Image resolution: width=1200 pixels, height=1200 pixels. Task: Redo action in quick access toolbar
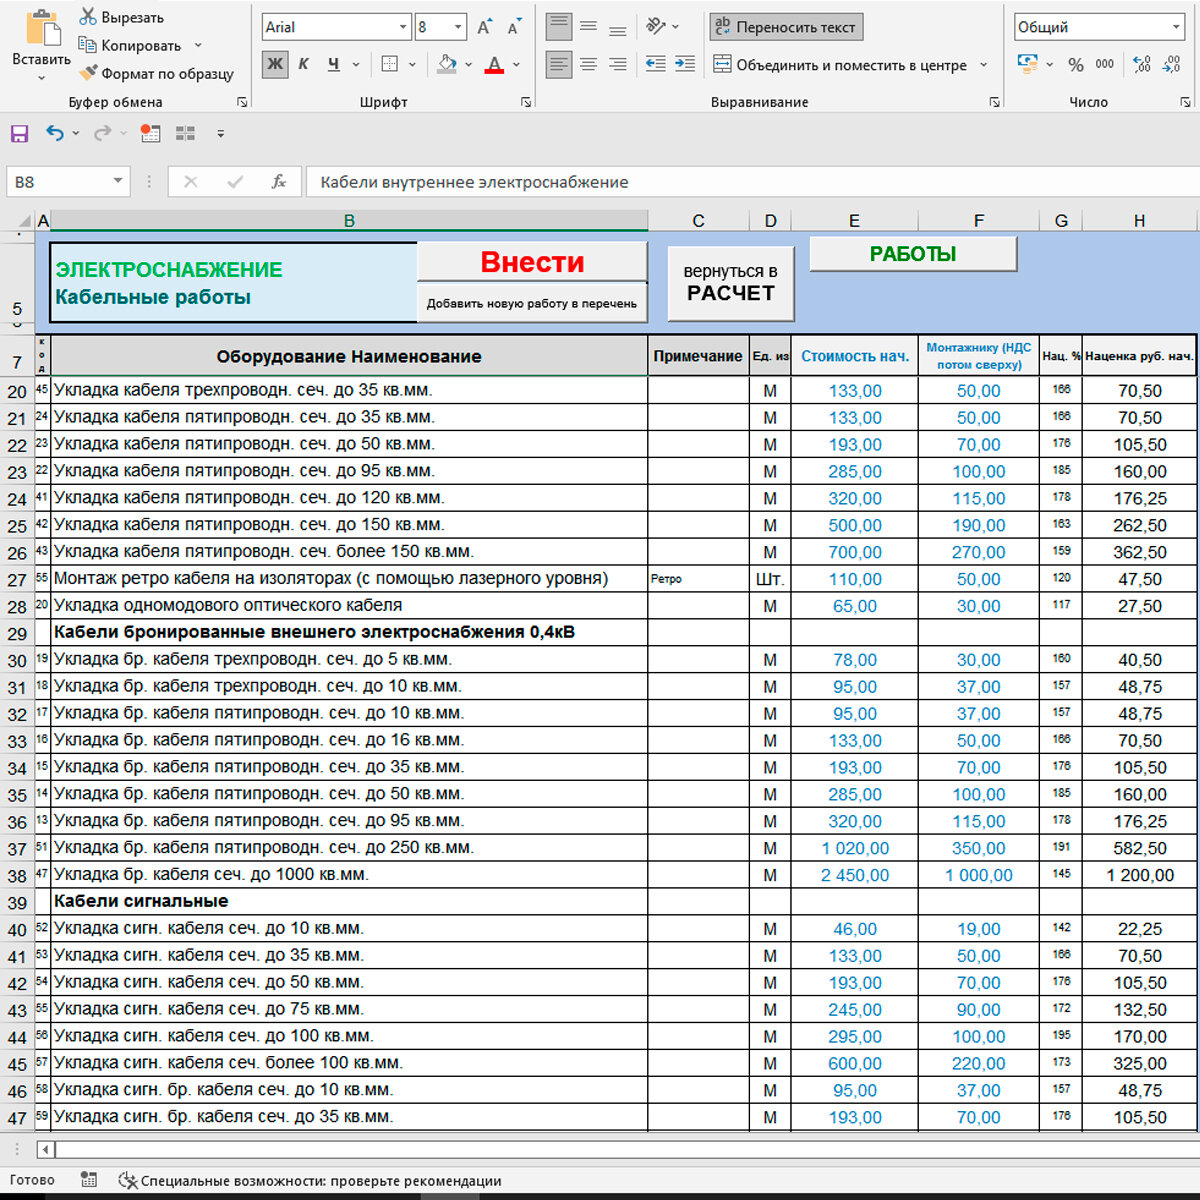pos(102,133)
